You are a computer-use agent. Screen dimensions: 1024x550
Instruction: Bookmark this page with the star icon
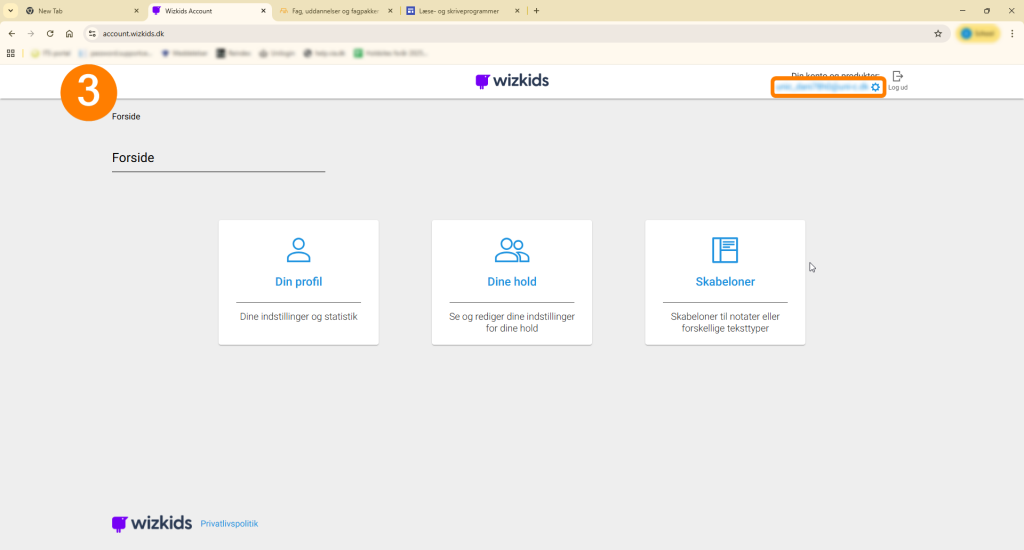coord(938,33)
